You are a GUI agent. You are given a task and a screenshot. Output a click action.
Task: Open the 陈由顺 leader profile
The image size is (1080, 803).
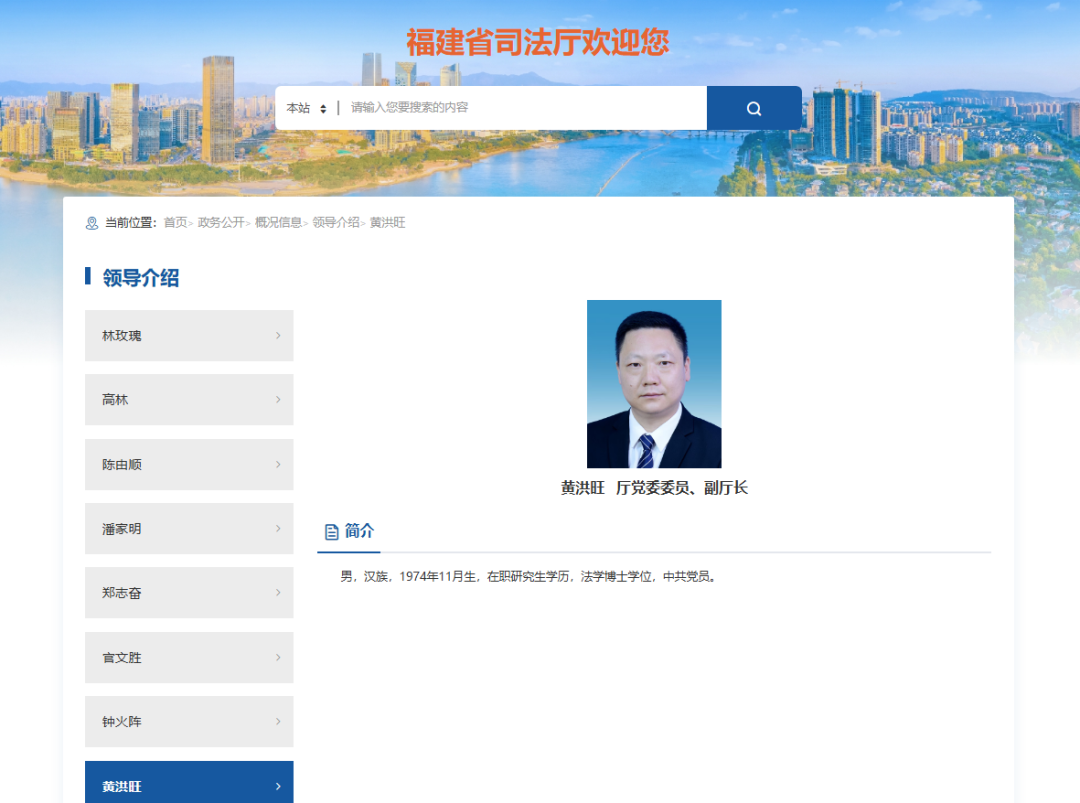point(189,465)
